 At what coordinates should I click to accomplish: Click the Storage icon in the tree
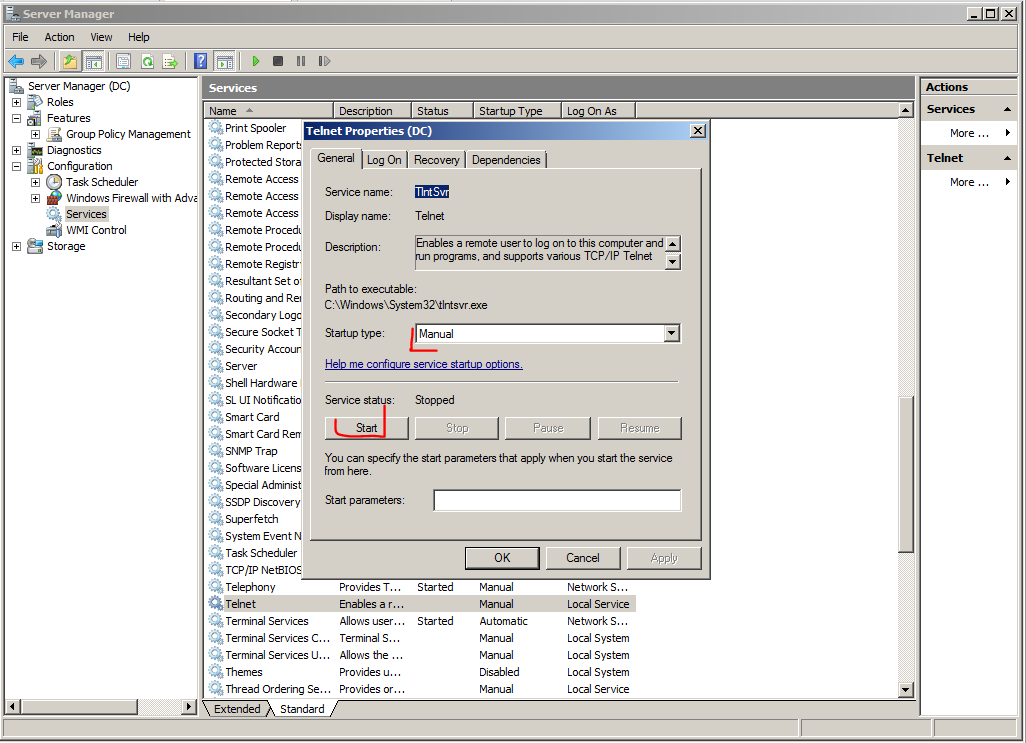35,246
